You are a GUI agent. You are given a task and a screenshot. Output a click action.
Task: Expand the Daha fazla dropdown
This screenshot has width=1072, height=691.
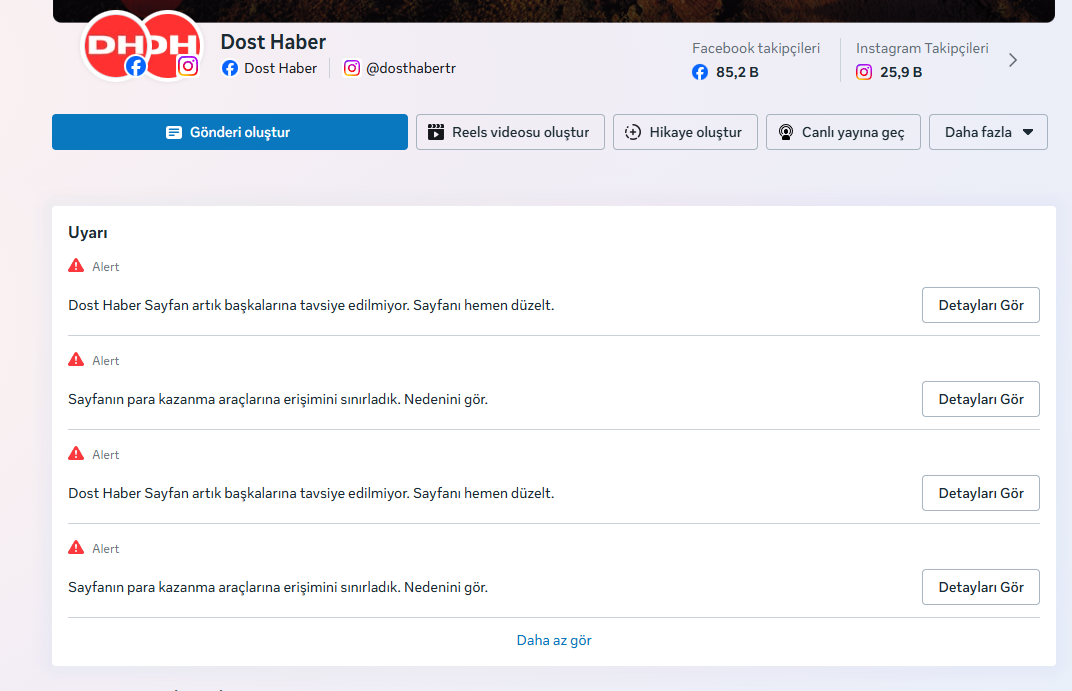coord(988,132)
